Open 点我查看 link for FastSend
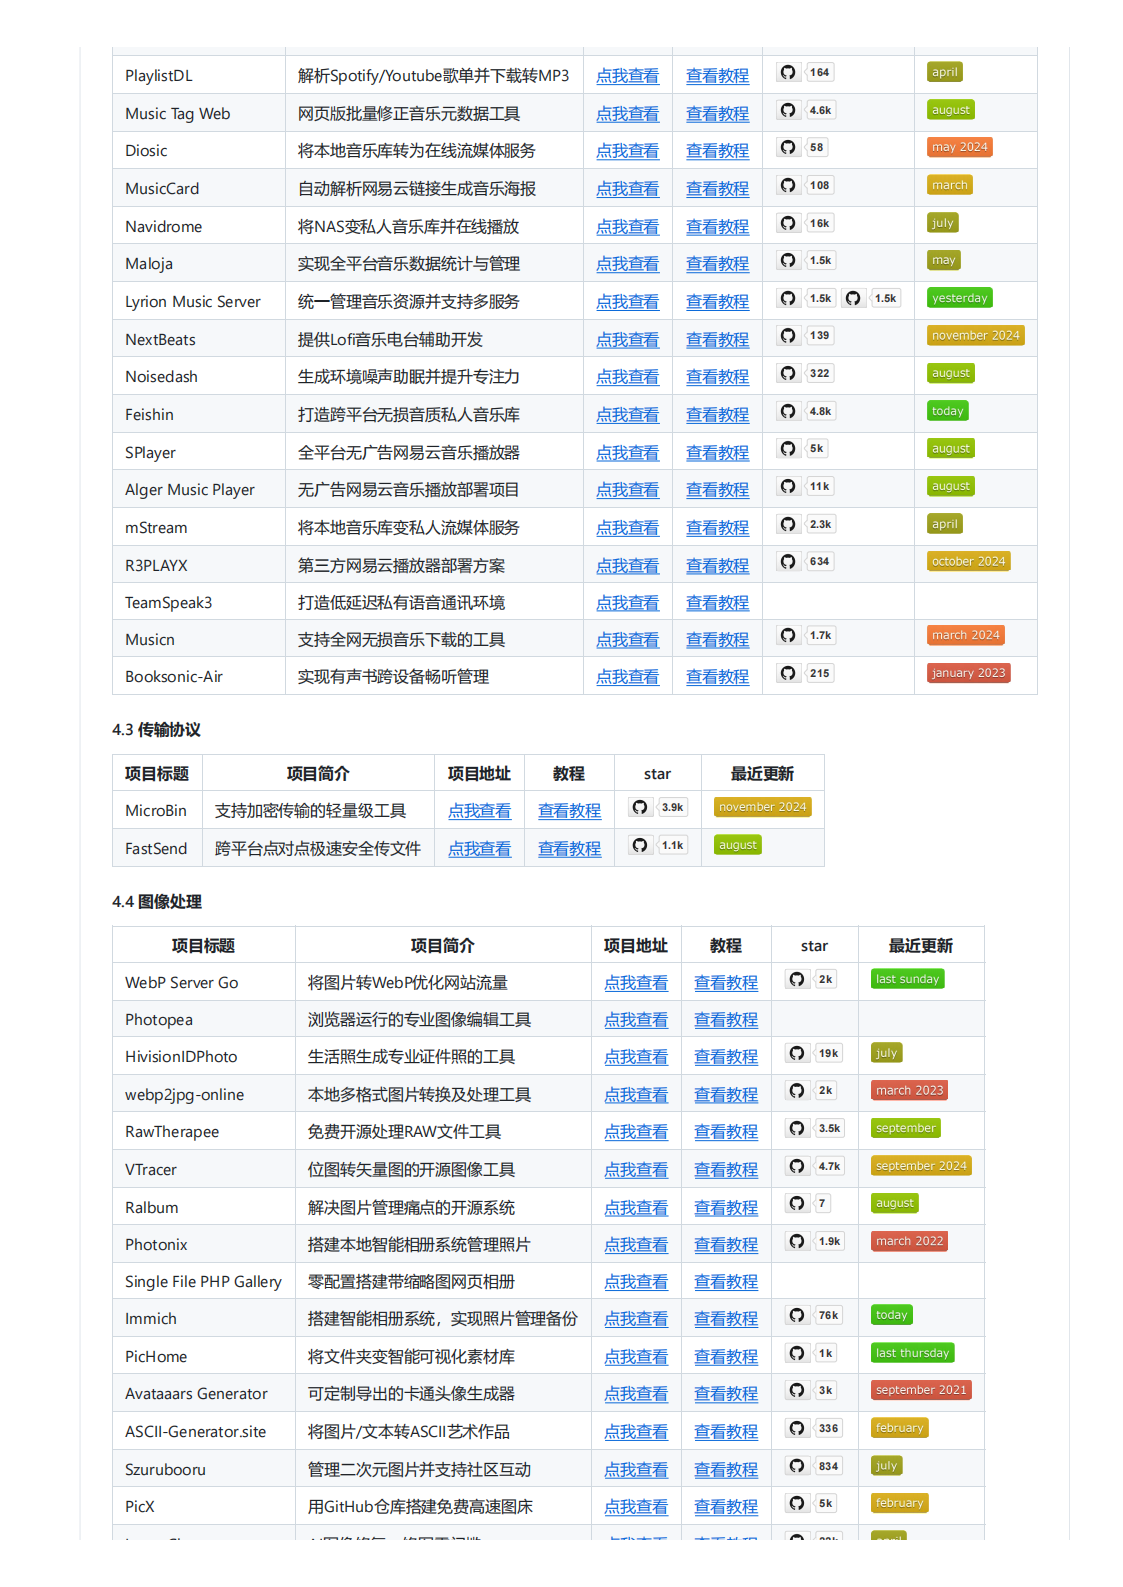This screenshot has height=1587, width=1123. click(479, 849)
